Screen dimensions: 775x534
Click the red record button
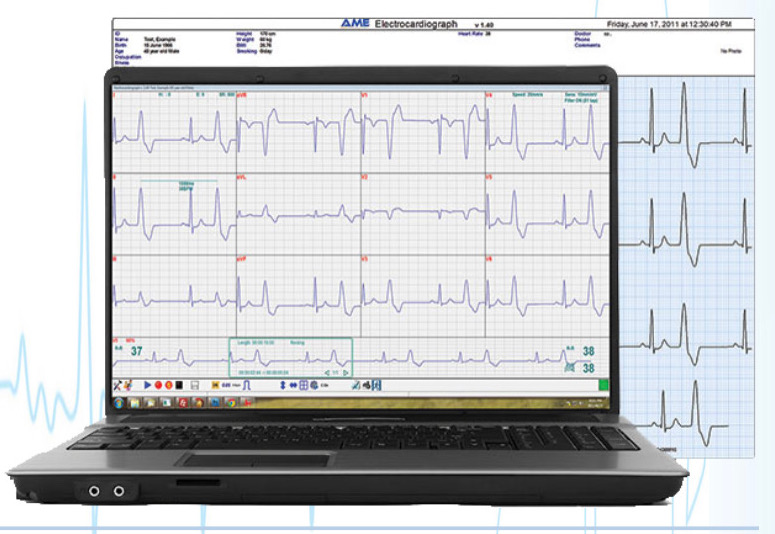click(x=158, y=385)
